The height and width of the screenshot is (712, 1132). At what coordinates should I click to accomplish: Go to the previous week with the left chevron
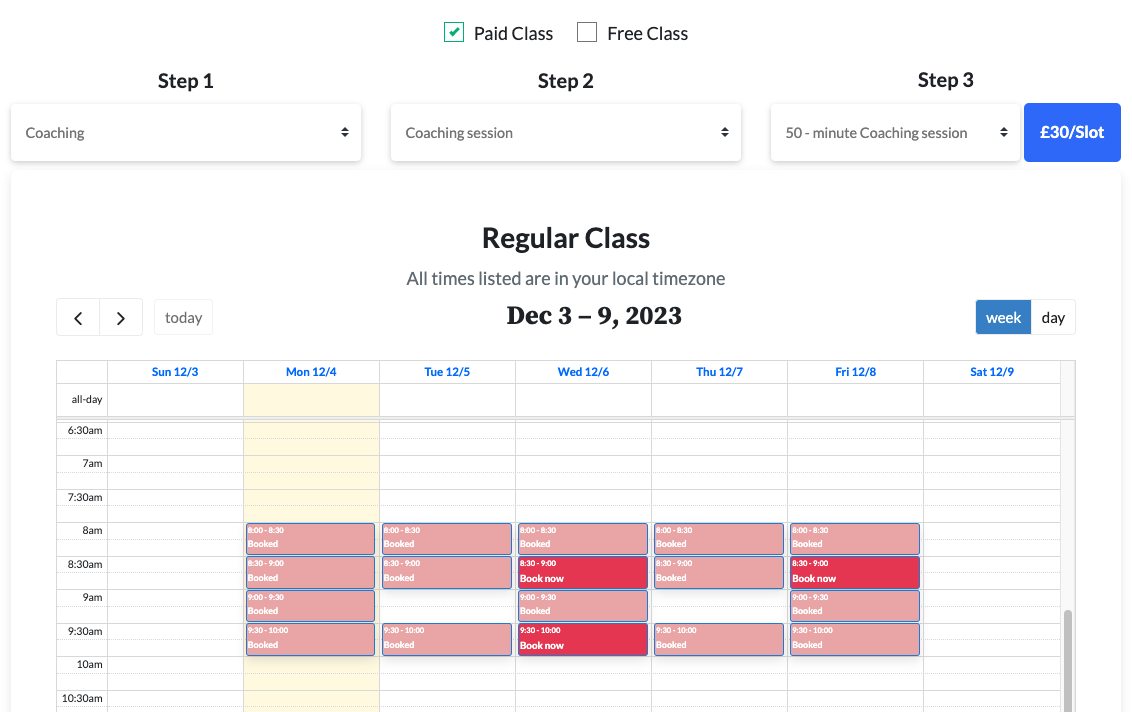[x=78, y=317]
